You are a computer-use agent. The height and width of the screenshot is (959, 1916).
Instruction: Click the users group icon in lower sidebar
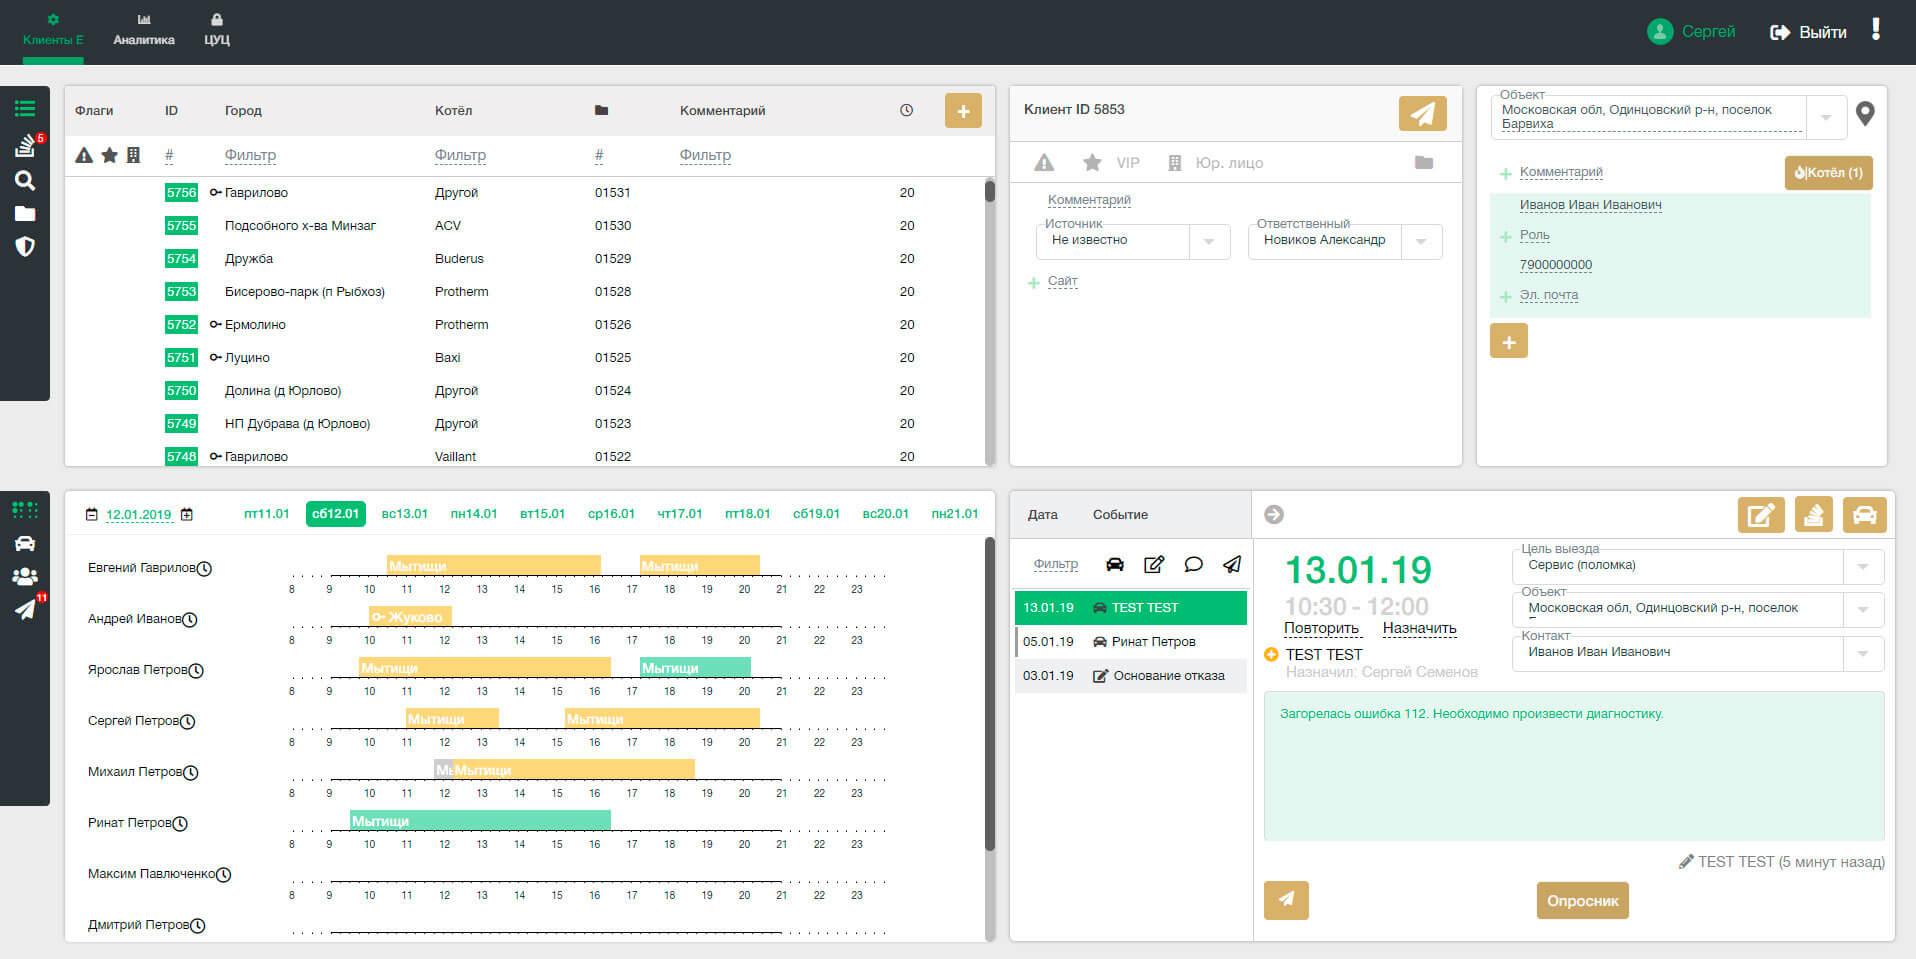[25, 576]
